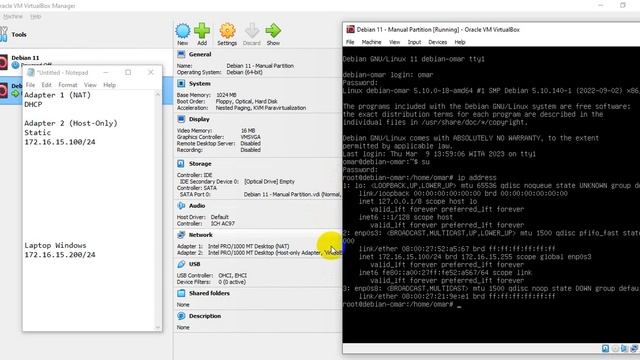Screen dimensions: 640x360
Task: Open the Edit menu in Notepad
Action: (x=47, y=85)
